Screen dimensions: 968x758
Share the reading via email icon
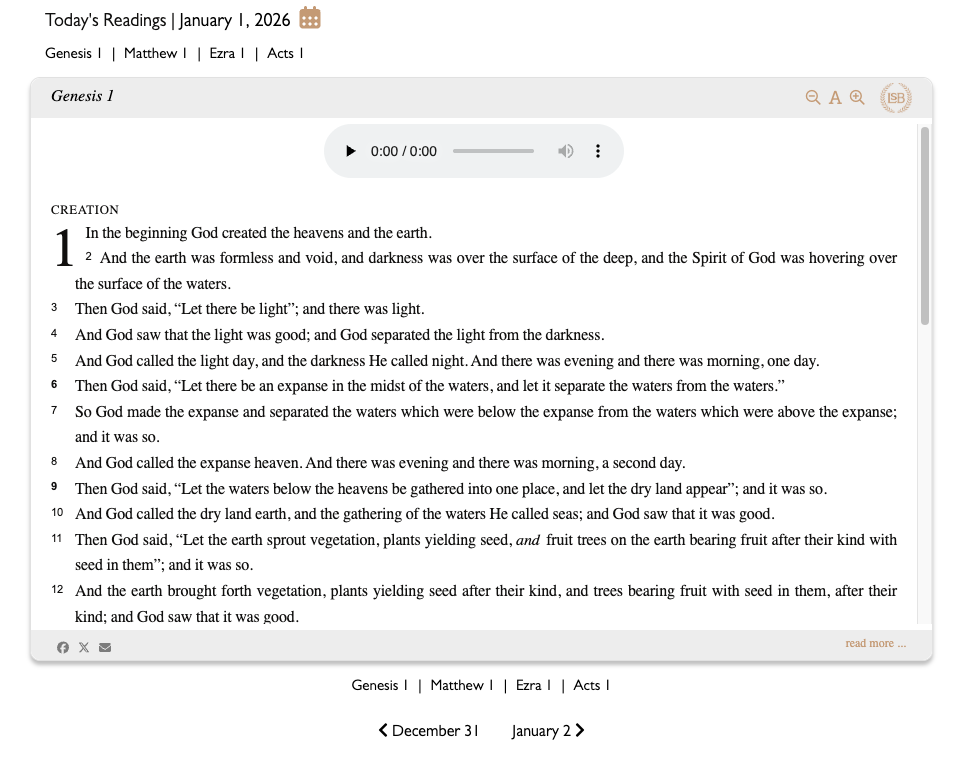coord(104,647)
